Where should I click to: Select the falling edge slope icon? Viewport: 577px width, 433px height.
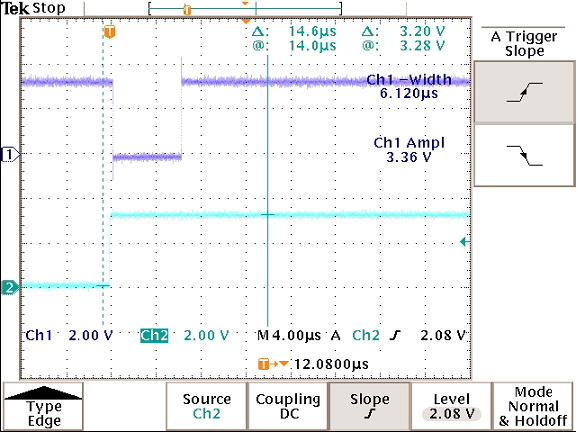[x=524, y=155]
